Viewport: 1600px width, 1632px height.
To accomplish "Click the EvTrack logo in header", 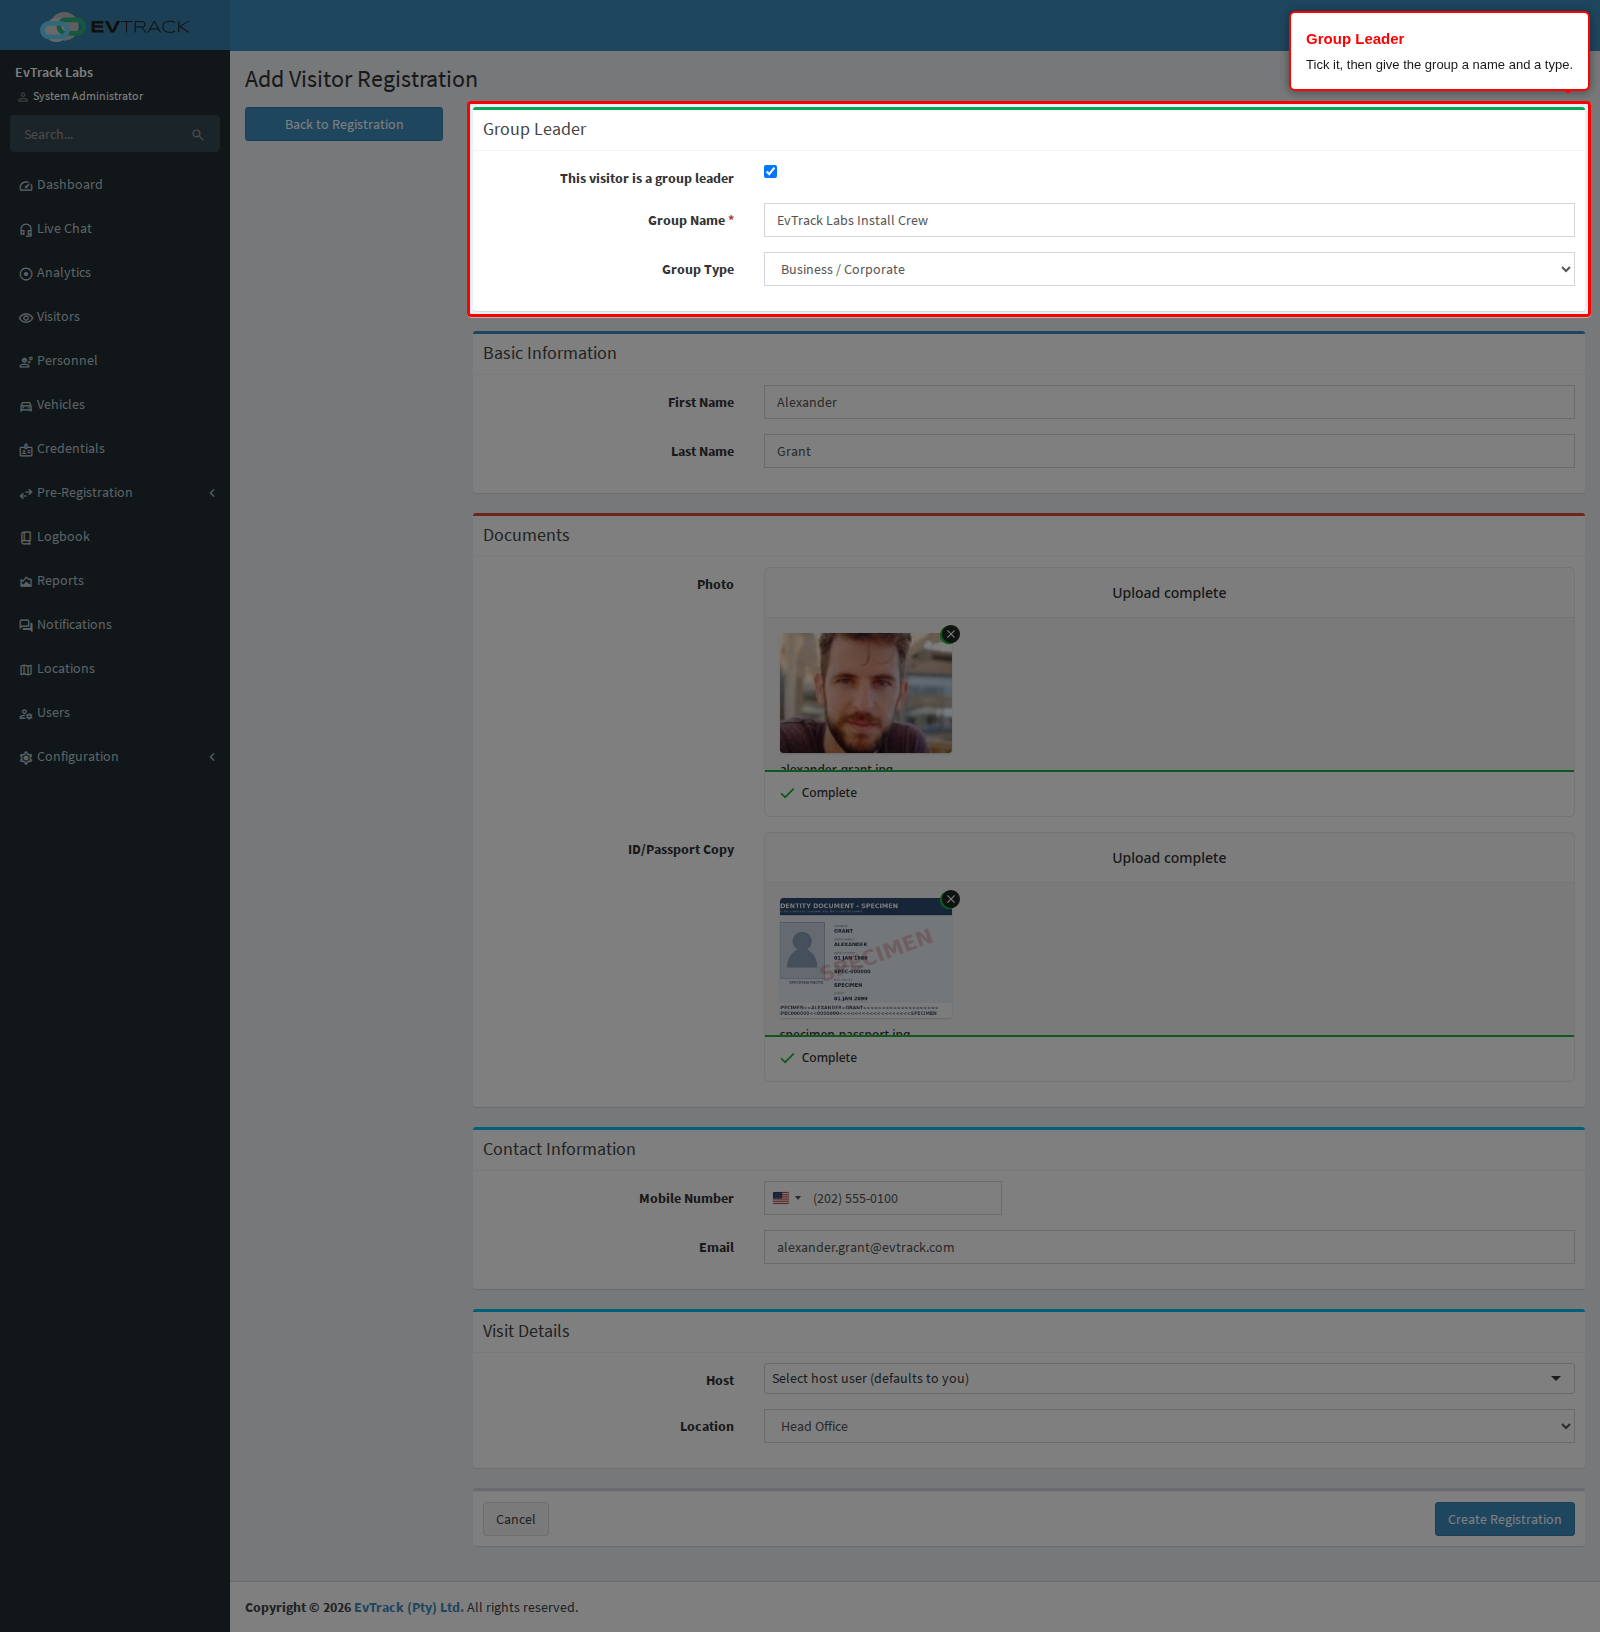I will (115, 26).
